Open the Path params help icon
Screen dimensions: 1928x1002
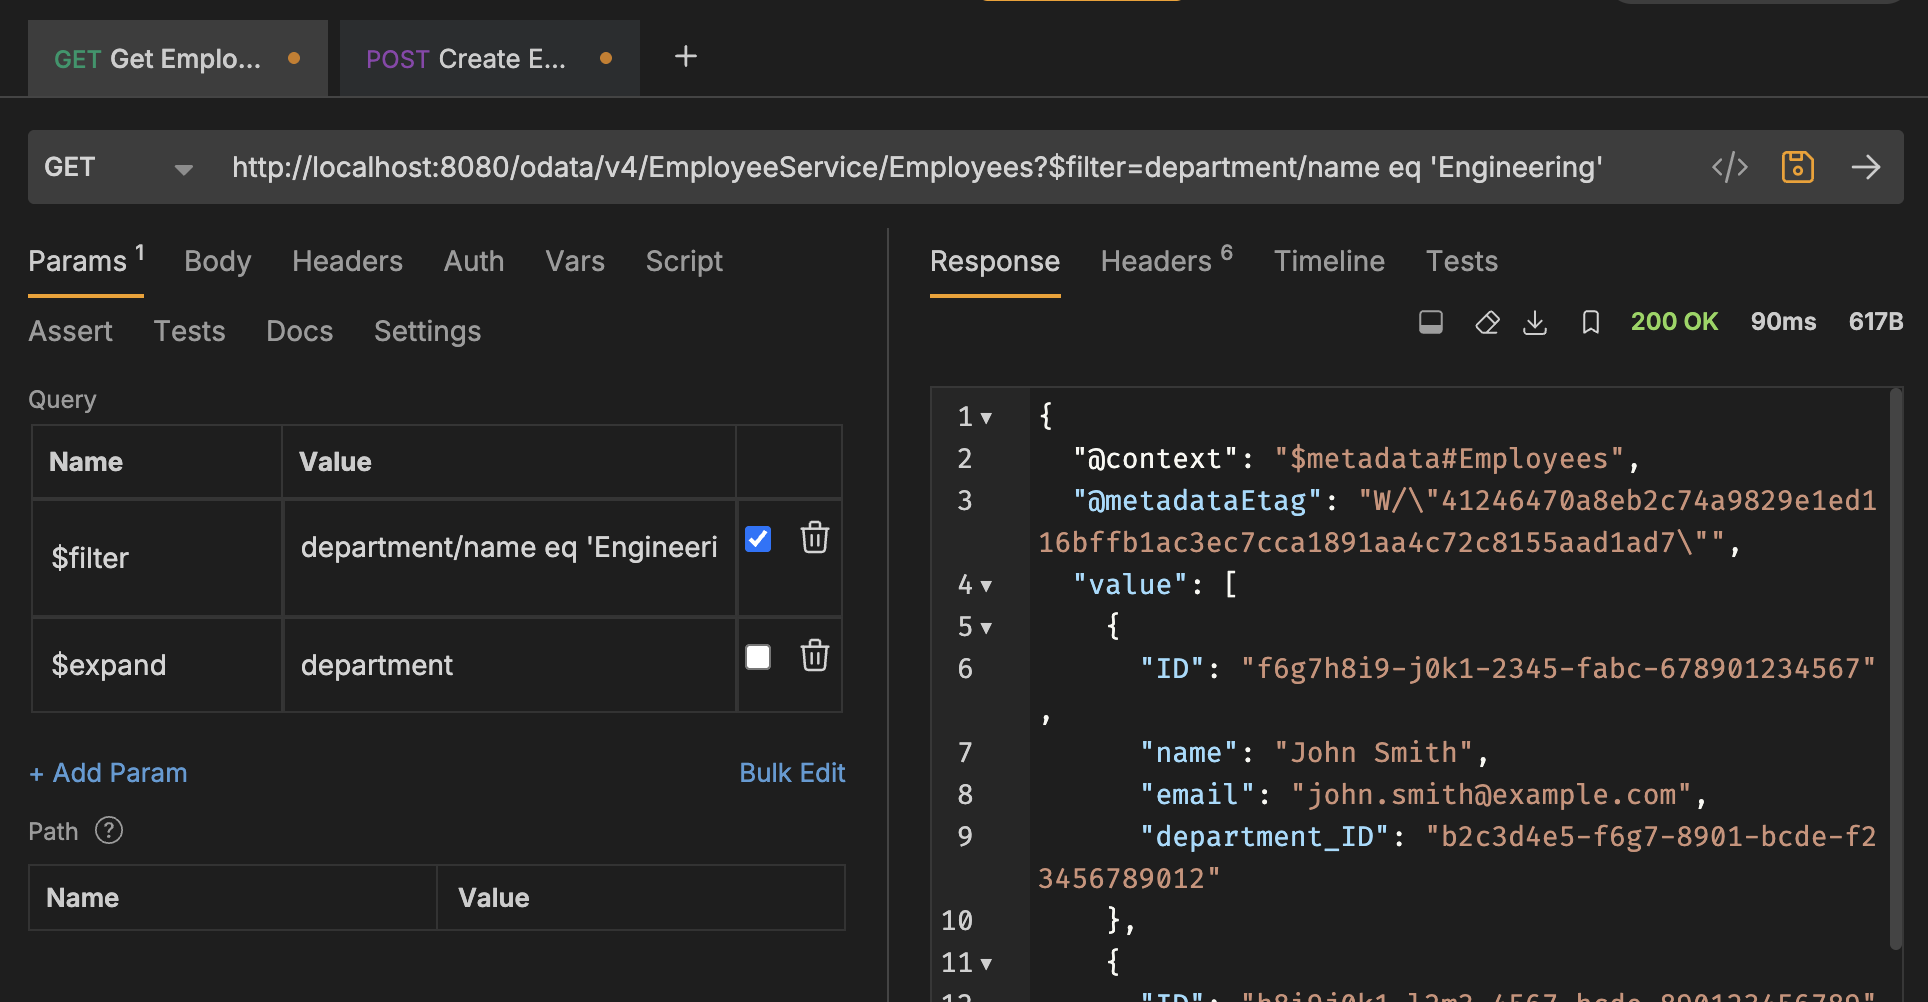(x=109, y=831)
